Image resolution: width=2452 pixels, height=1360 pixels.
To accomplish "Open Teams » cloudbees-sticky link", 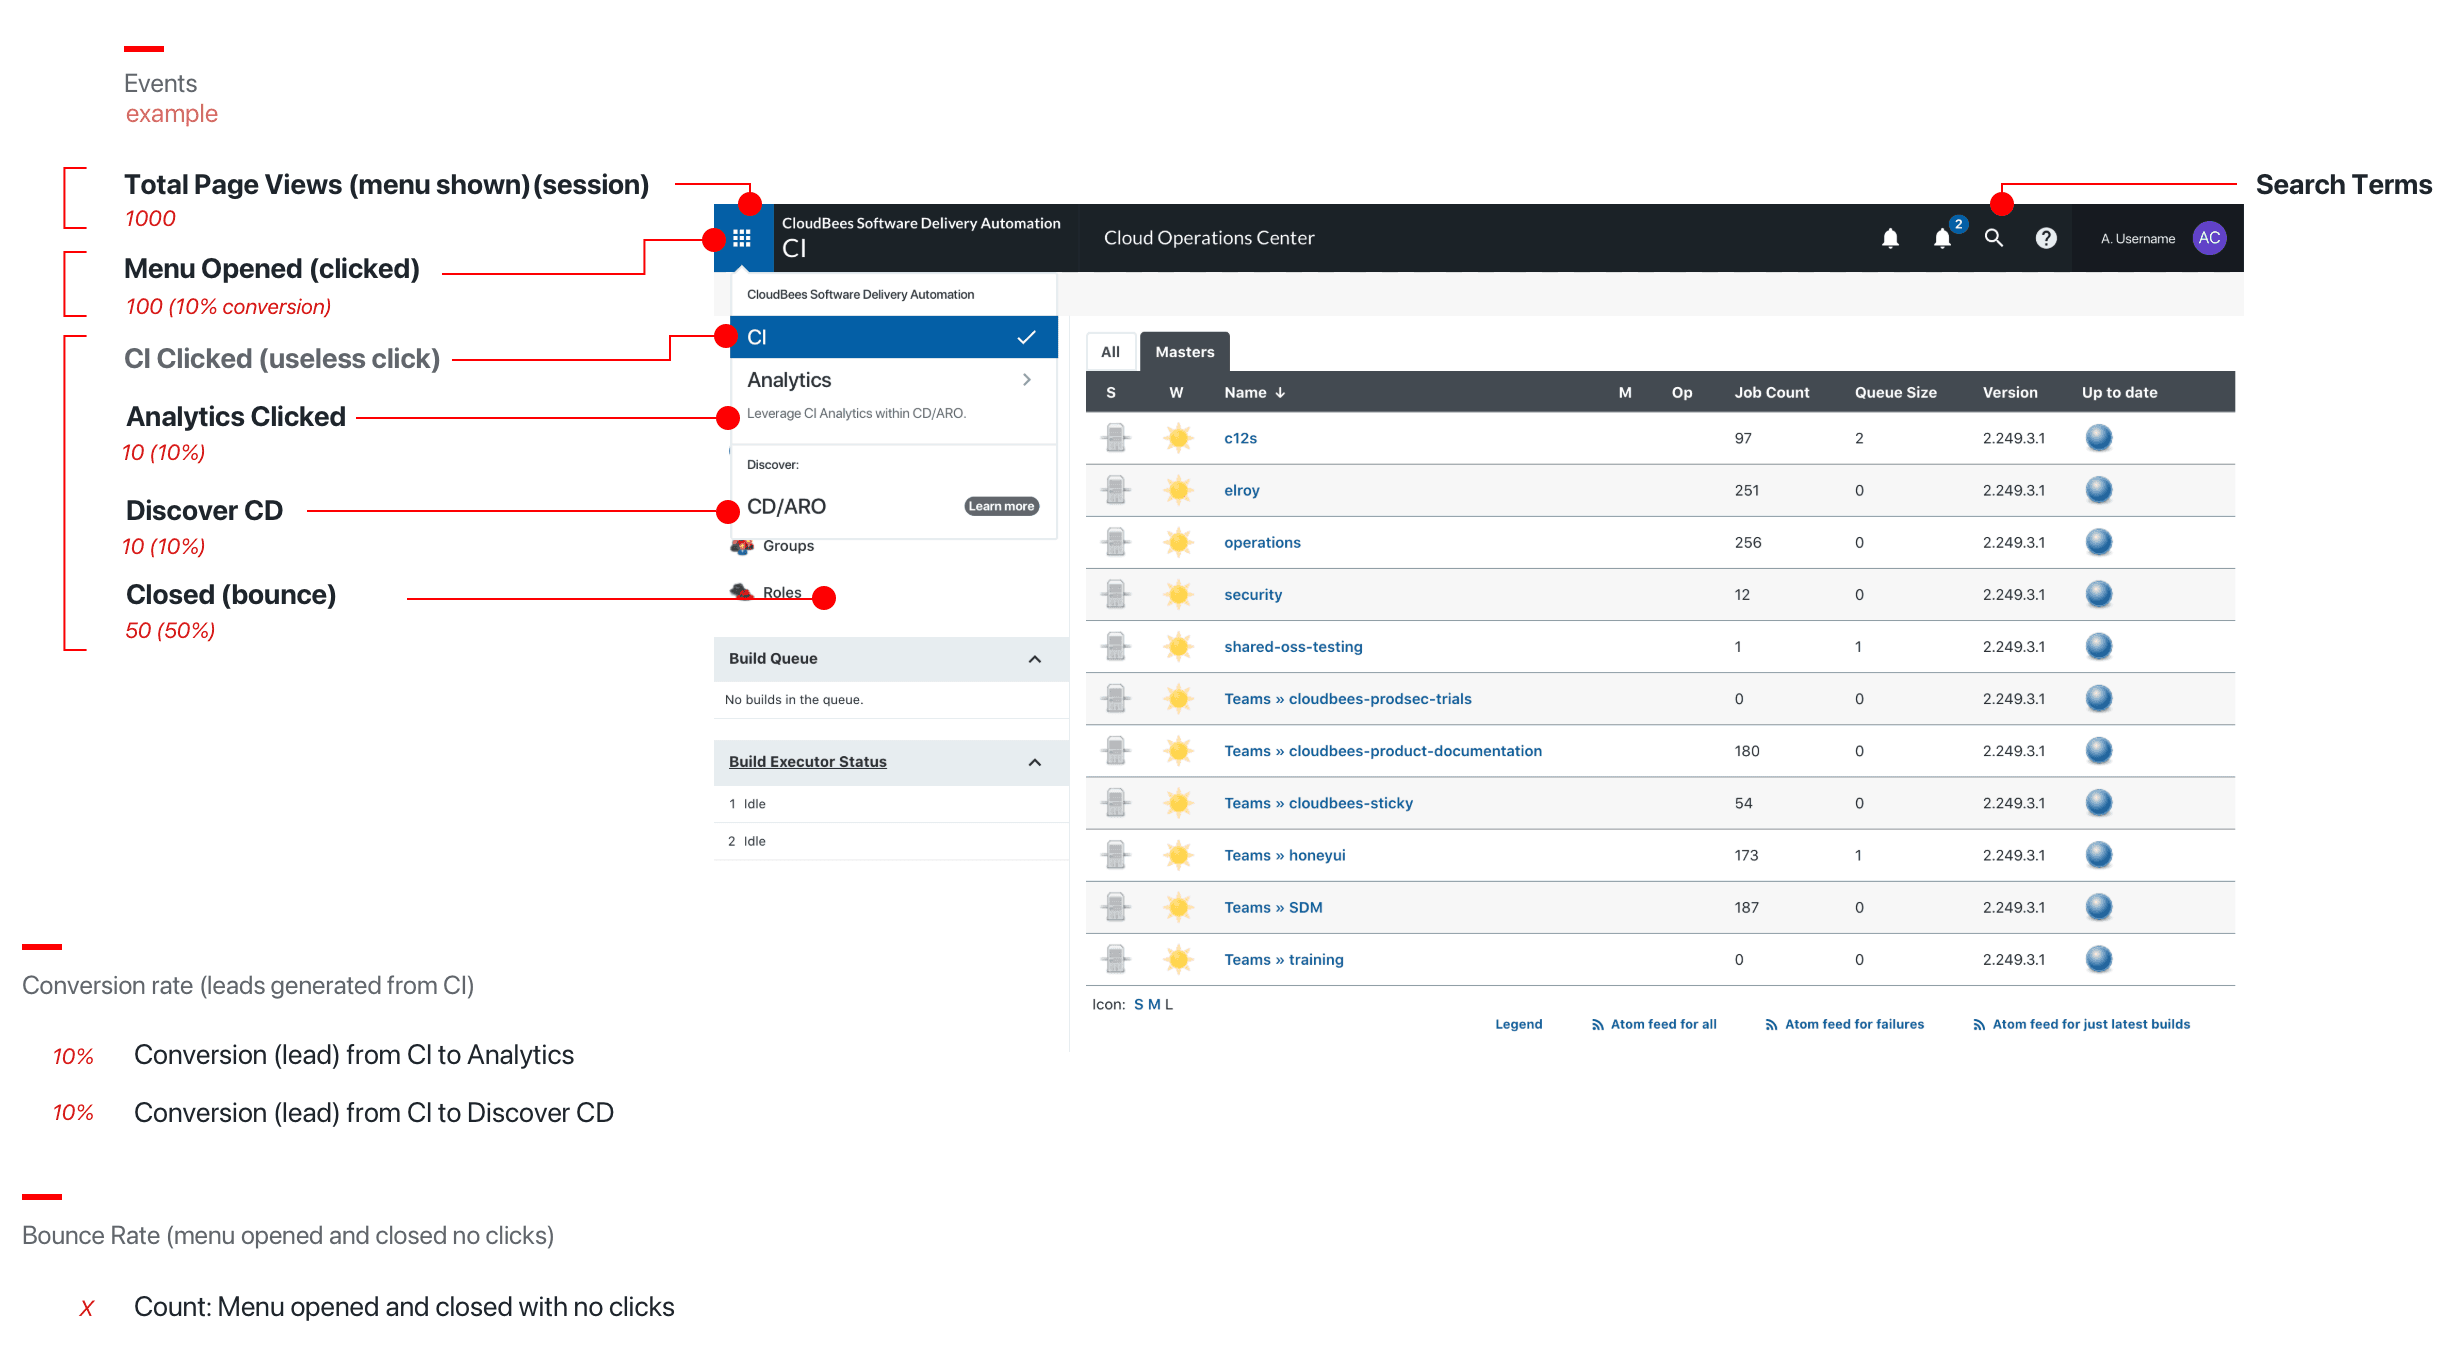I will (1318, 803).
